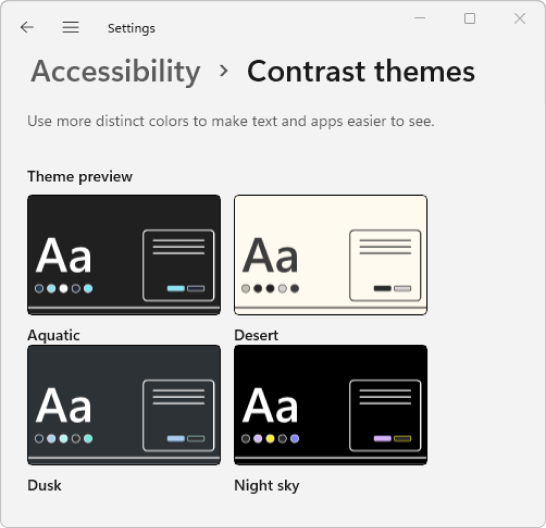Screen dimensions: 546x528
Task: Minimize the Settings window
Action: click(420, 18)
